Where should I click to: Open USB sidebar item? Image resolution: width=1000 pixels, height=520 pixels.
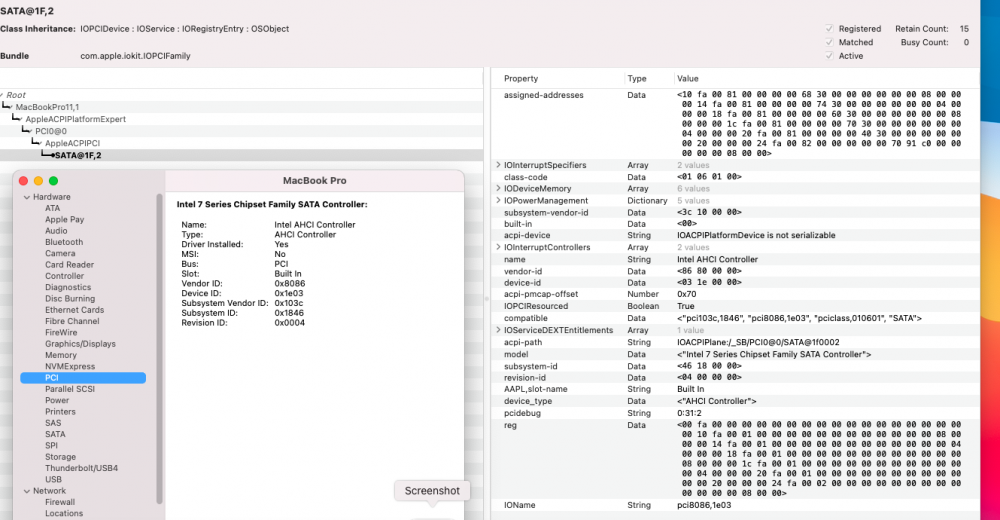(x=54, y=480)
